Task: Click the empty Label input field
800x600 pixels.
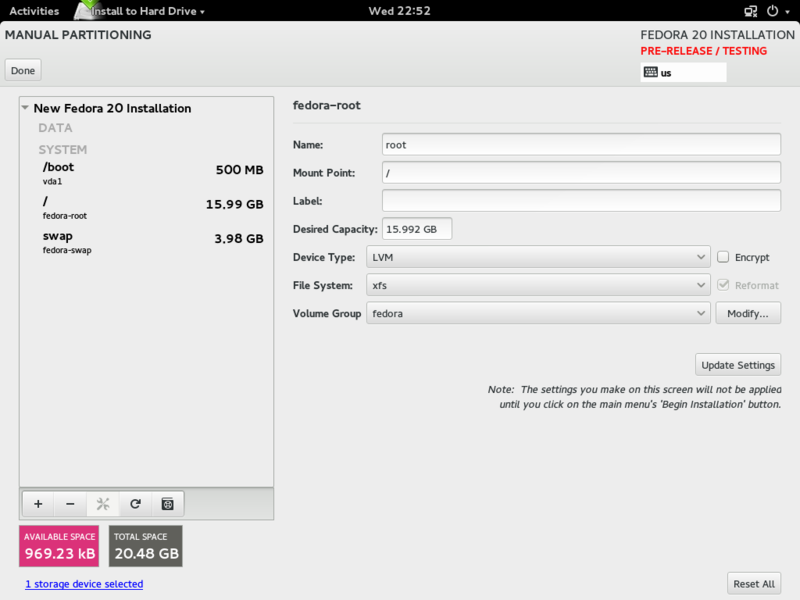Action: pyautogui.click(x=581, y=201)
